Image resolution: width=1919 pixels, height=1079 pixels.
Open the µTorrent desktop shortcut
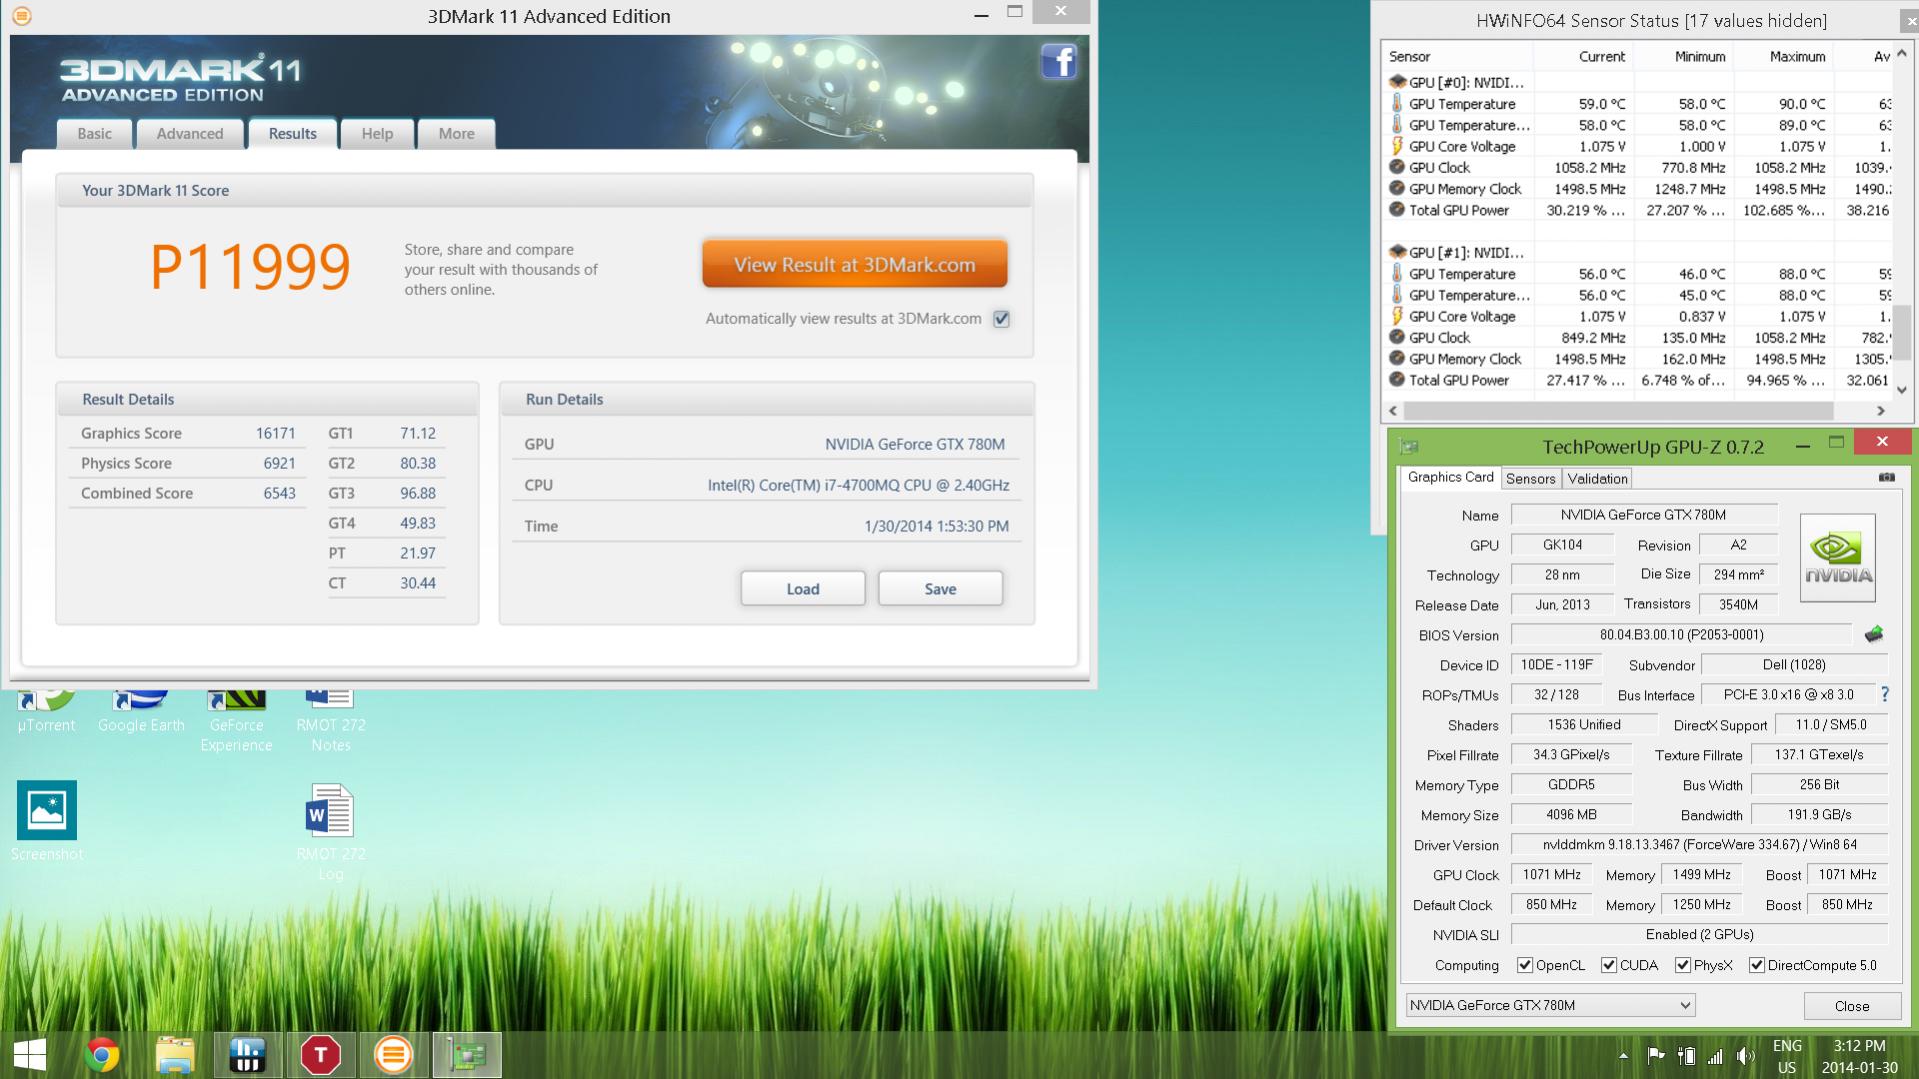tap(46, 712)
